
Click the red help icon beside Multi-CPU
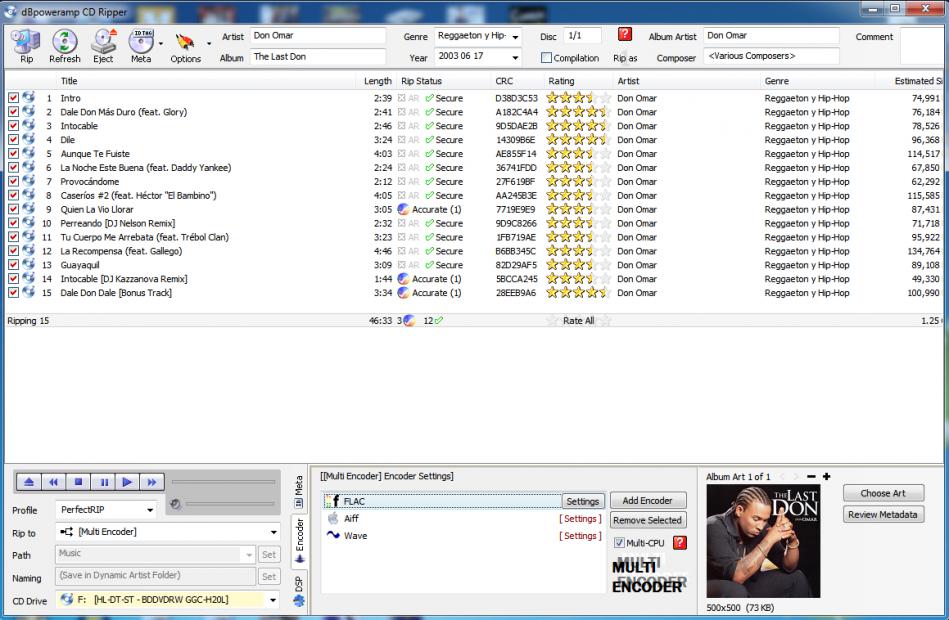coord(680,543)
